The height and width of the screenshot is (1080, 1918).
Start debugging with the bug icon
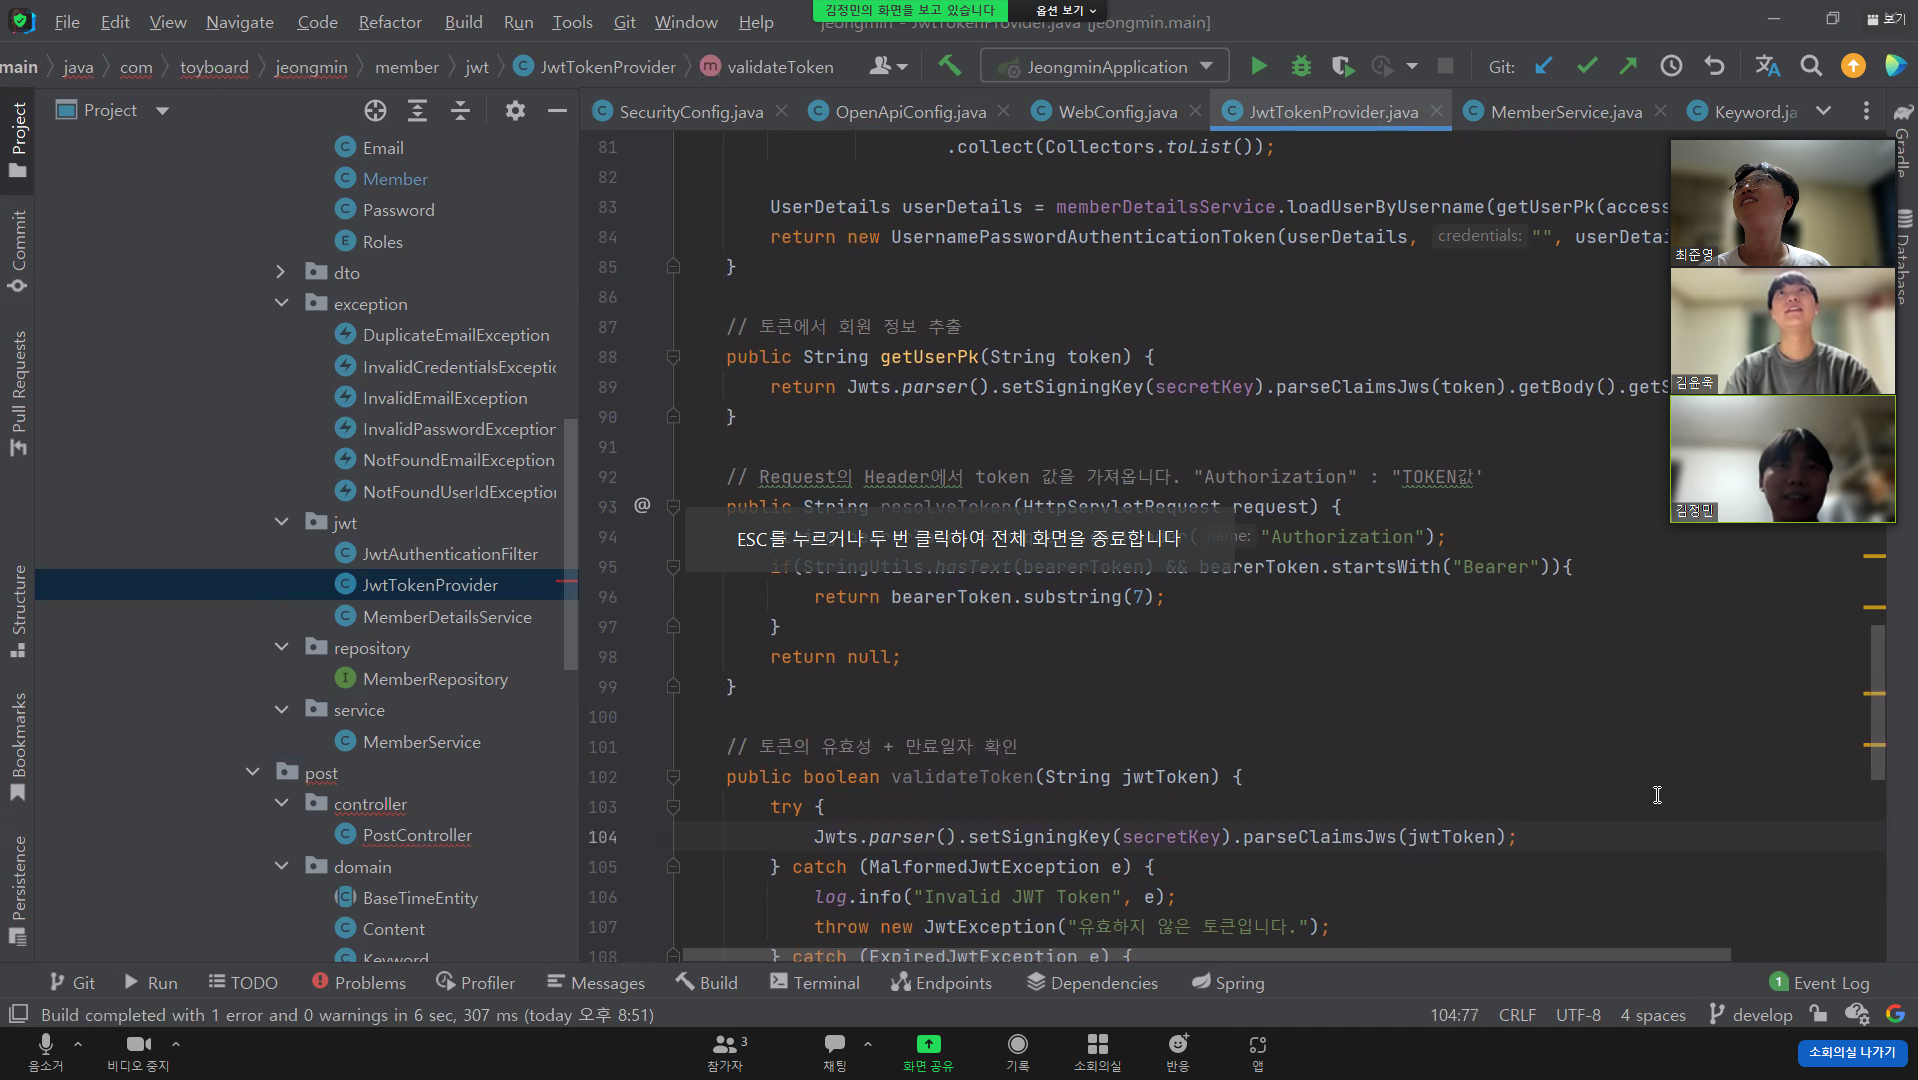tap(1301, 66)
